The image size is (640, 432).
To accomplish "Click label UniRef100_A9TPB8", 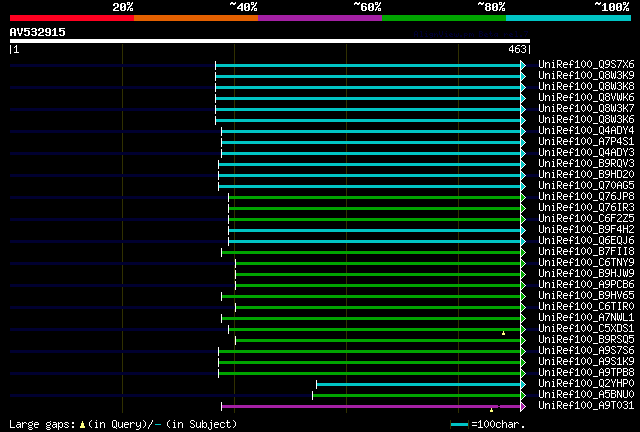I will coord(586,373).
